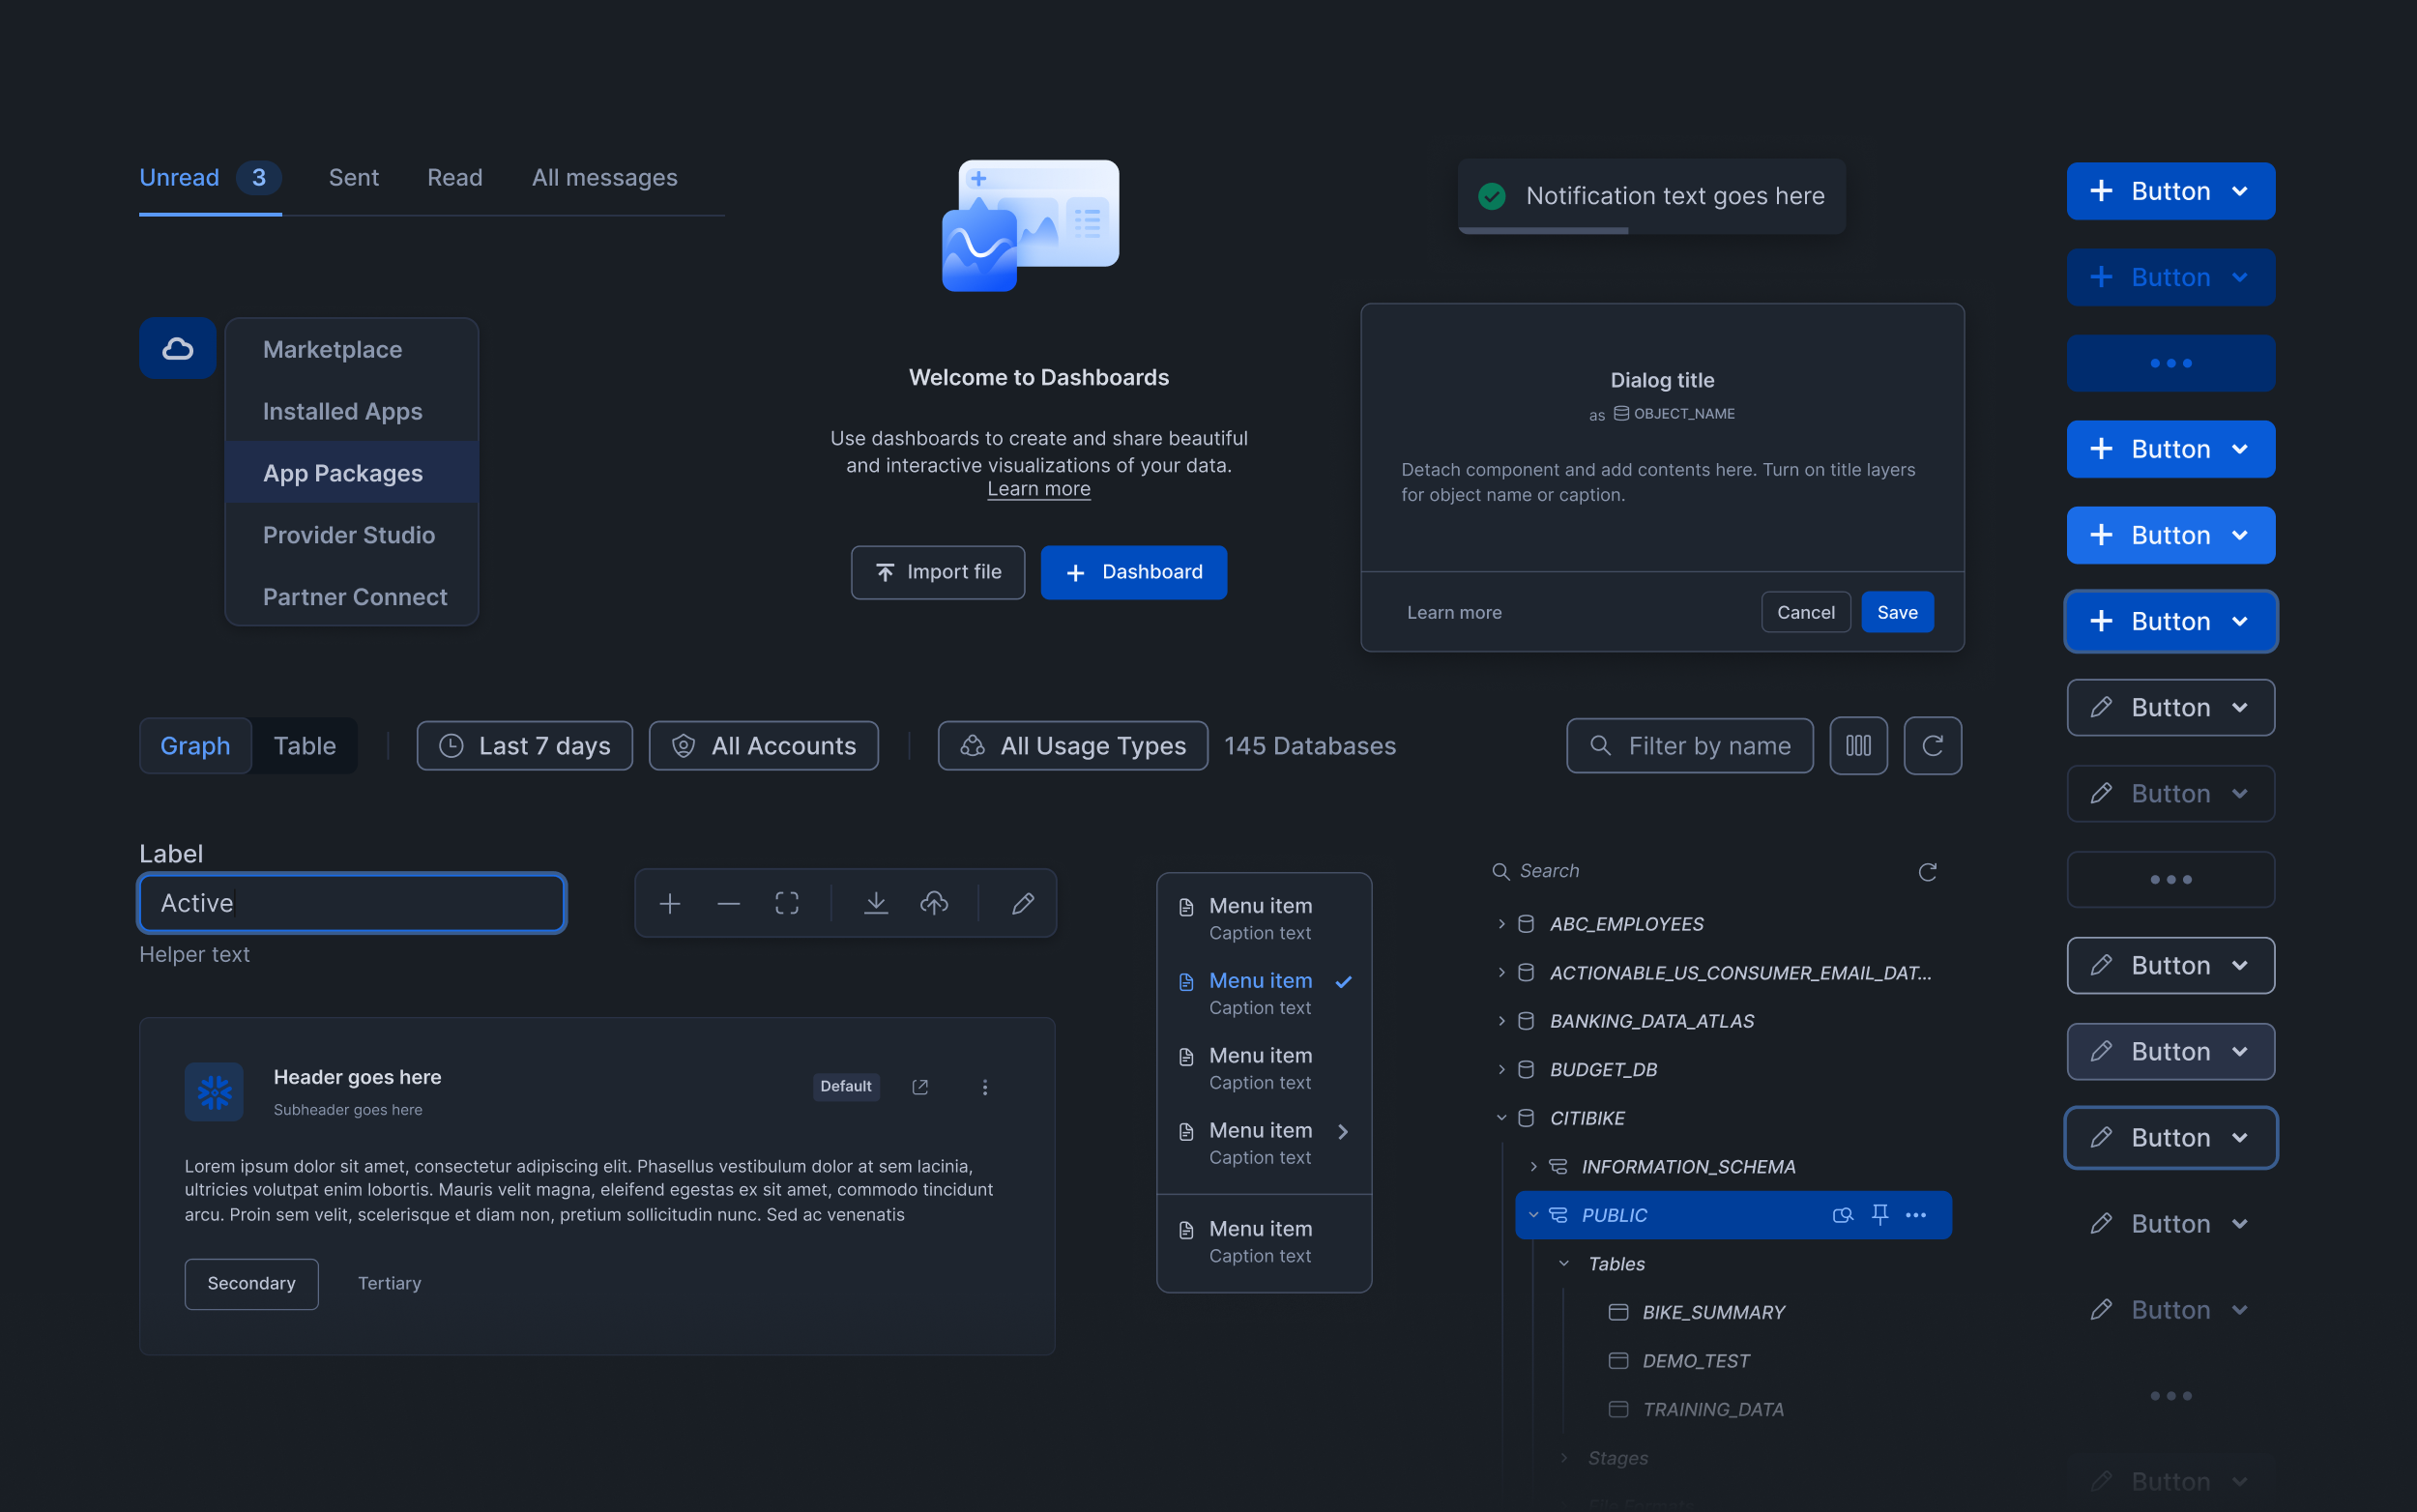Switch view toggle to Table
The height and width of the screenshot is (1512, 2417).
pos(304,745)
